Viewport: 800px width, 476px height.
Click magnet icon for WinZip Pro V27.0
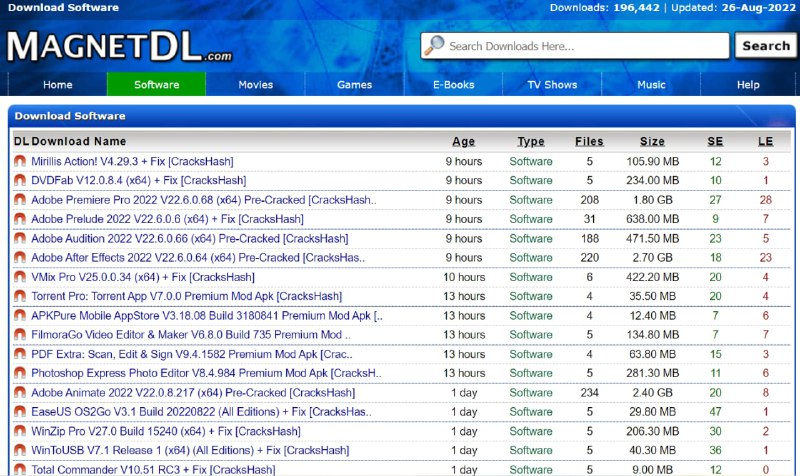point(20,431)
